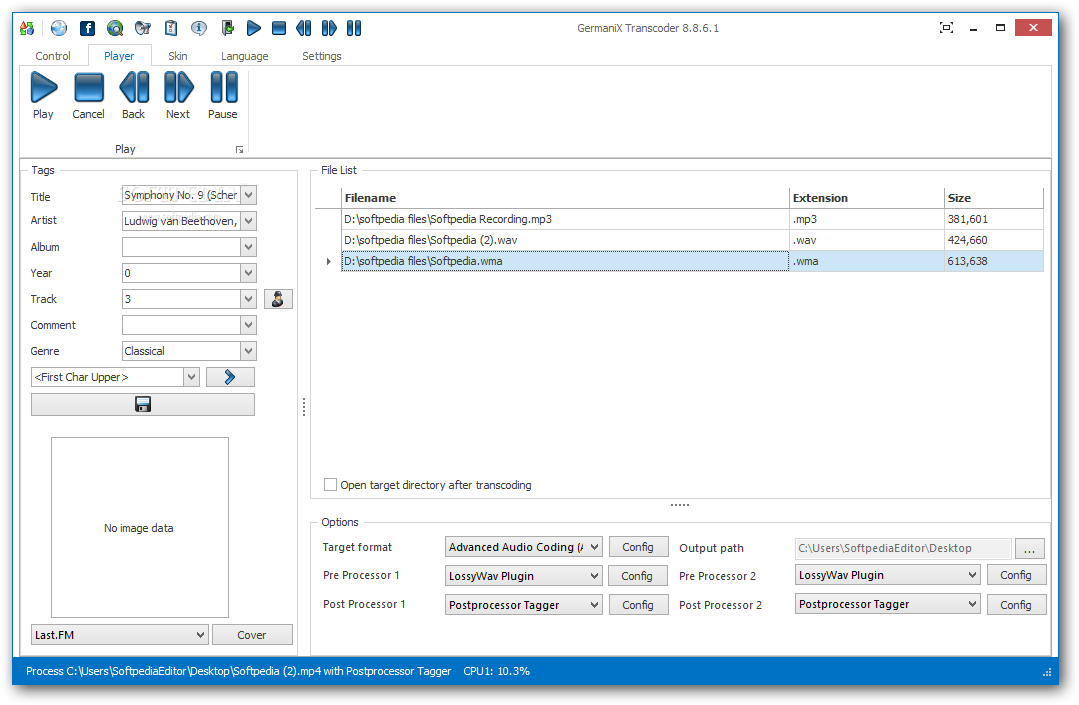The width and height of the screenshot is (1079, 705).
Task: Expand the Album dropdown
Action: coord(249,247)
